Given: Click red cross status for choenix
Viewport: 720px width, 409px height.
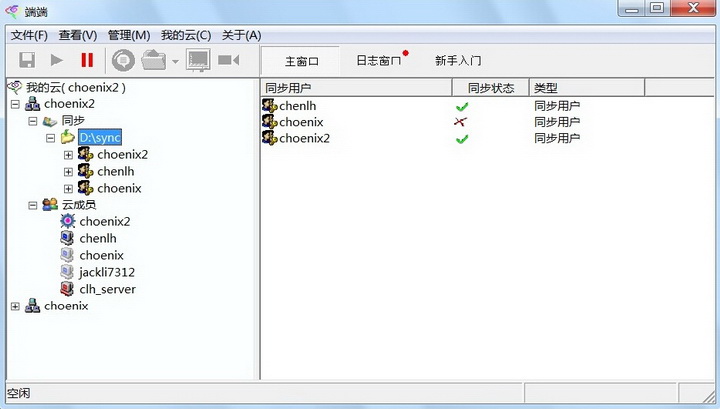Looking at the screenshot, I should click(461, 122).
